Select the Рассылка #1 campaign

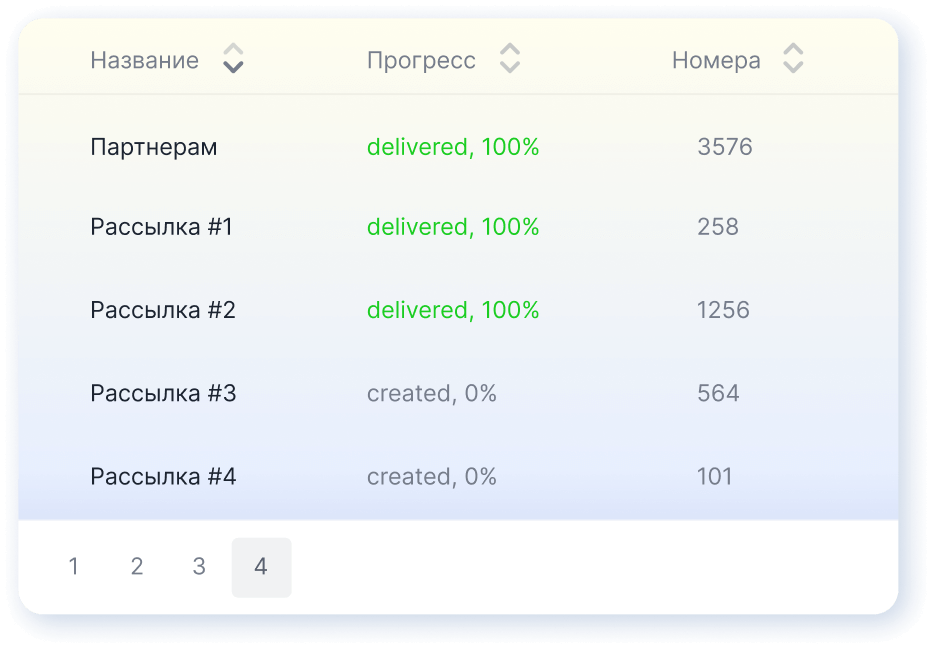(x=161, y=227)
